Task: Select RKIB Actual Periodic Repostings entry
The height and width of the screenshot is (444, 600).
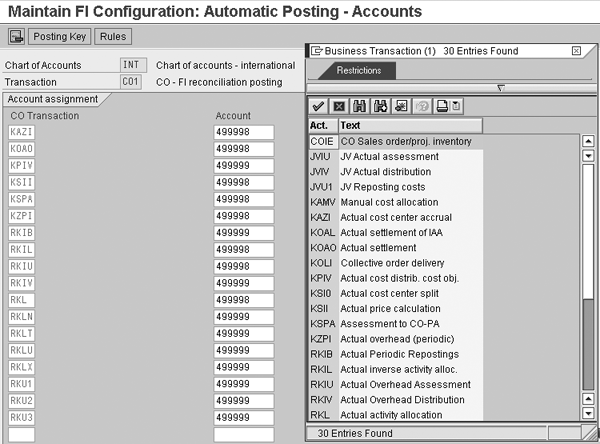Action: tap(396, 354)
